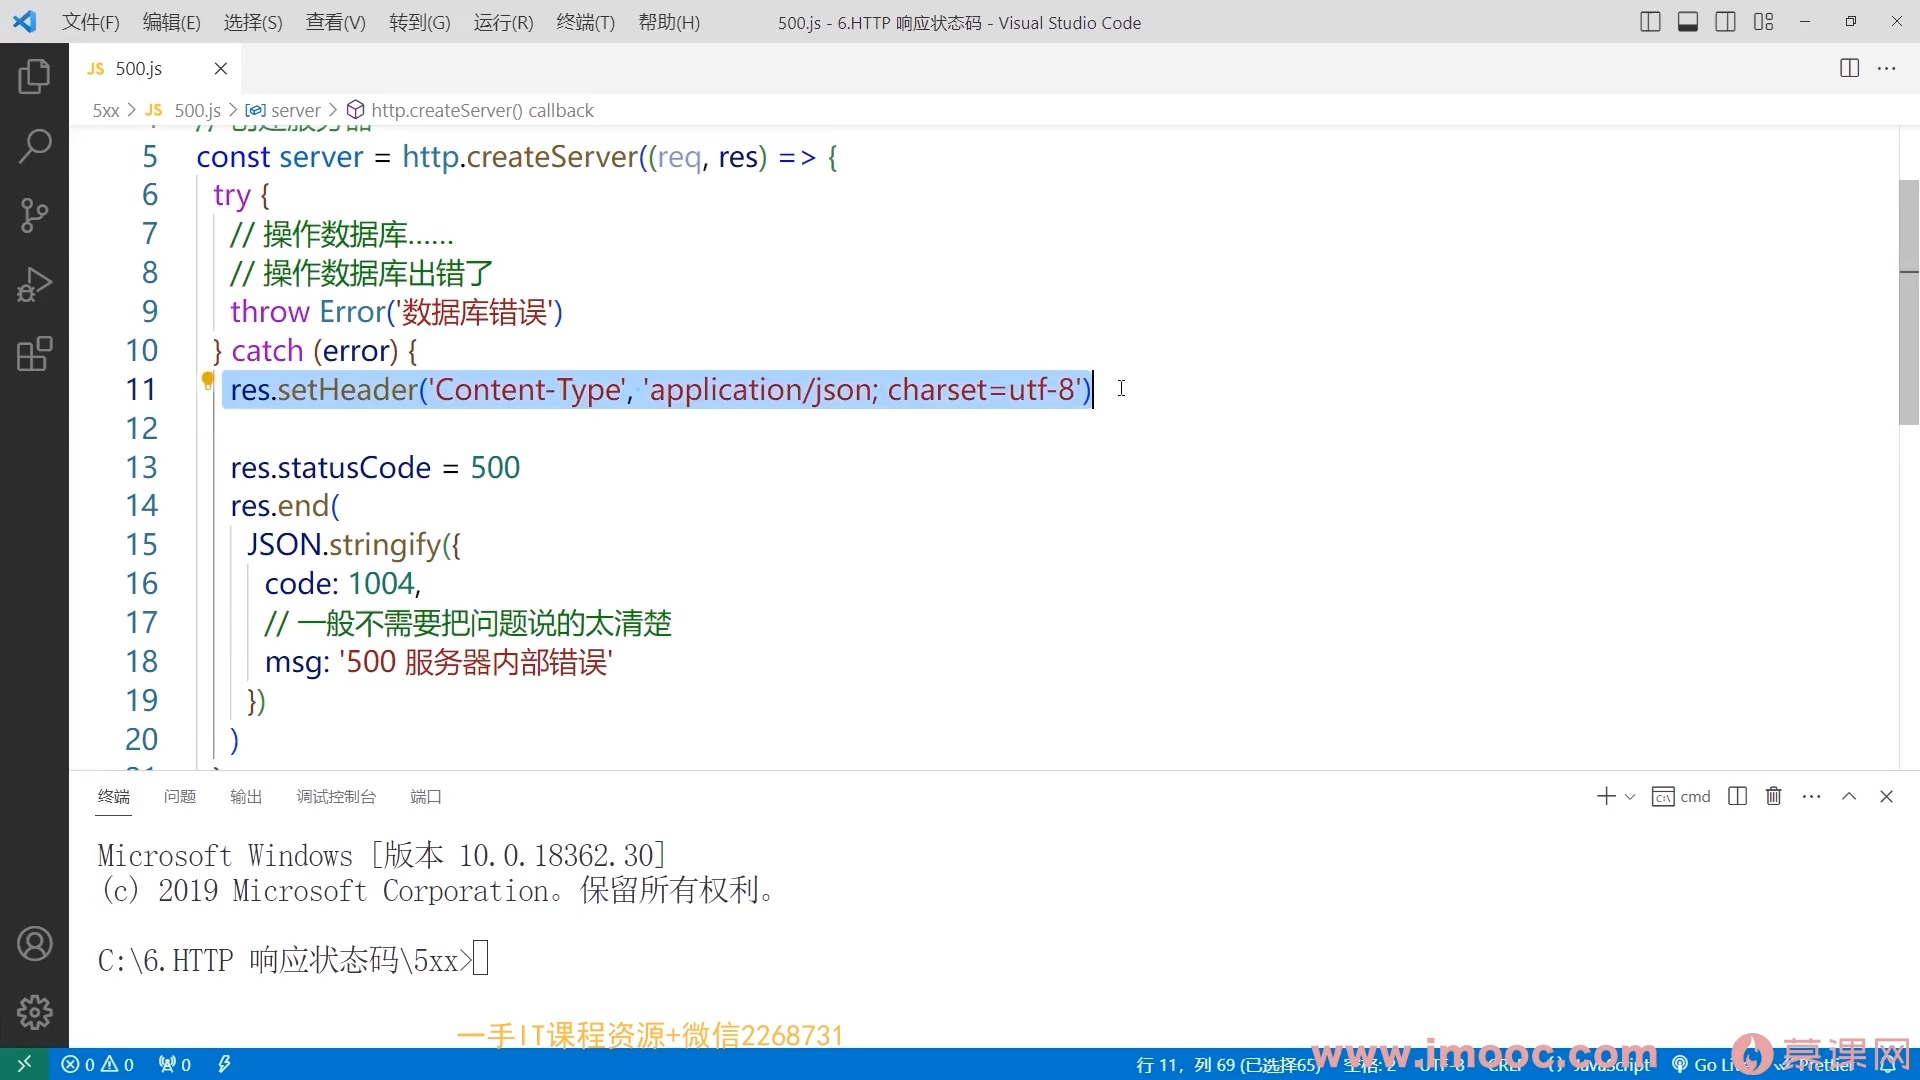Click the line and column status entry
The width and height of the screenshot is (1920, 1080).
1229,1065
